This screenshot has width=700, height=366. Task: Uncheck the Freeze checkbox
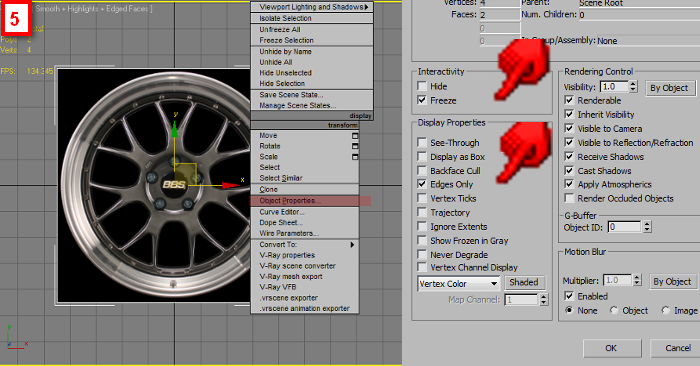pyautogui.click(x=422, y=100)
